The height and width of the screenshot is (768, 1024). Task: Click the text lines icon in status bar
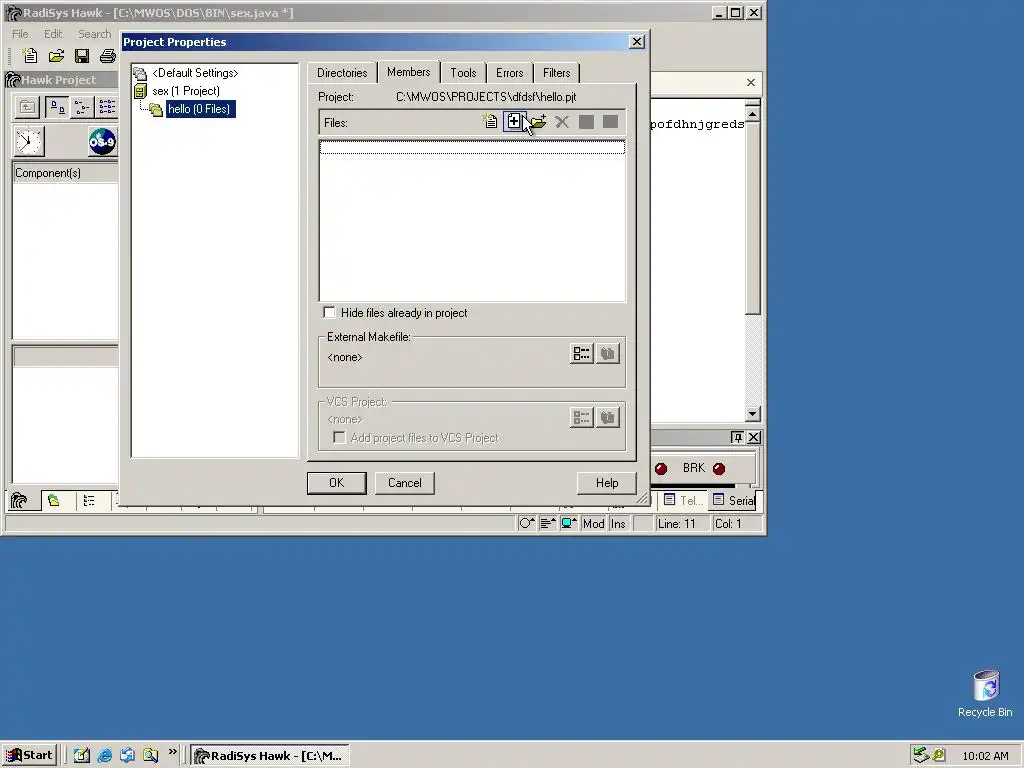[548, 523]
